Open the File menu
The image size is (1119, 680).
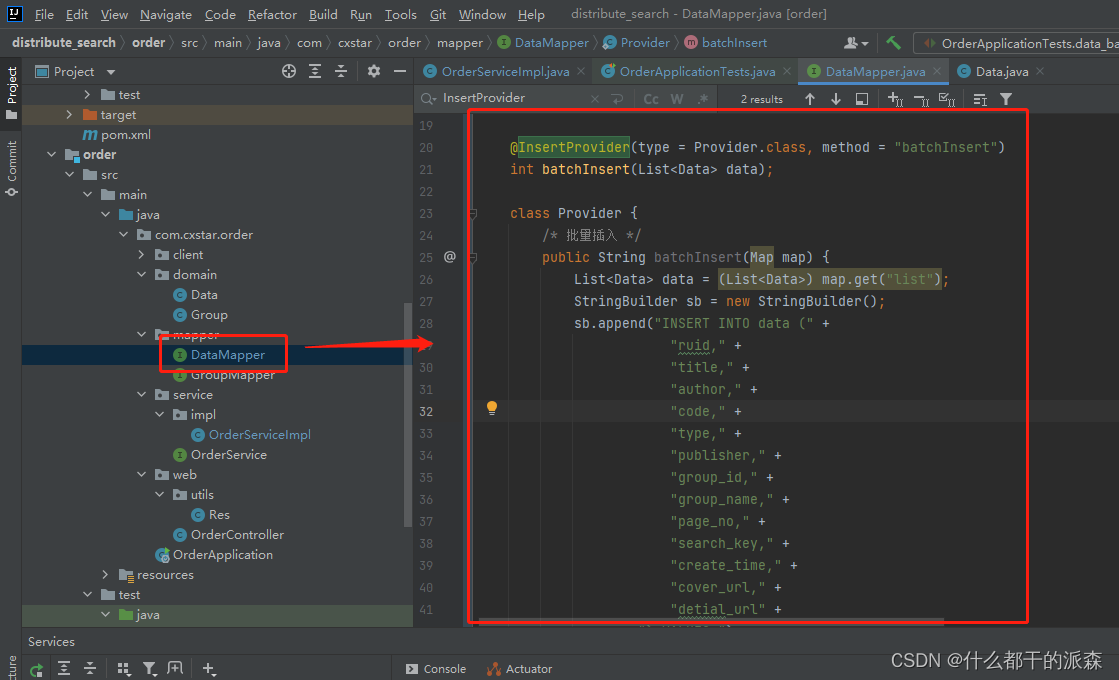[x=44, y=14]
